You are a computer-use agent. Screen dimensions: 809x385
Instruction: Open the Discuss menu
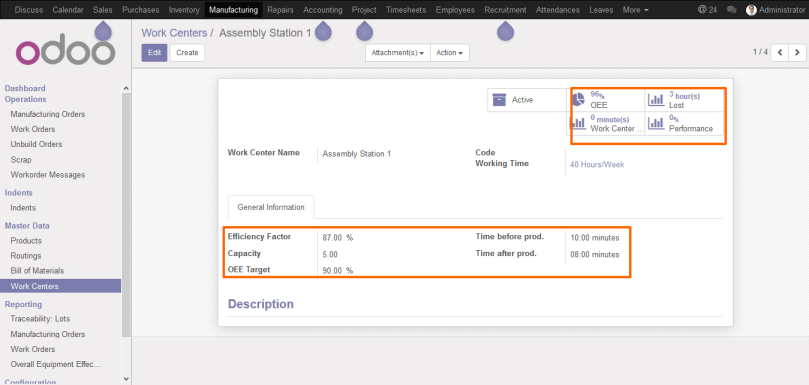[29, 10]
